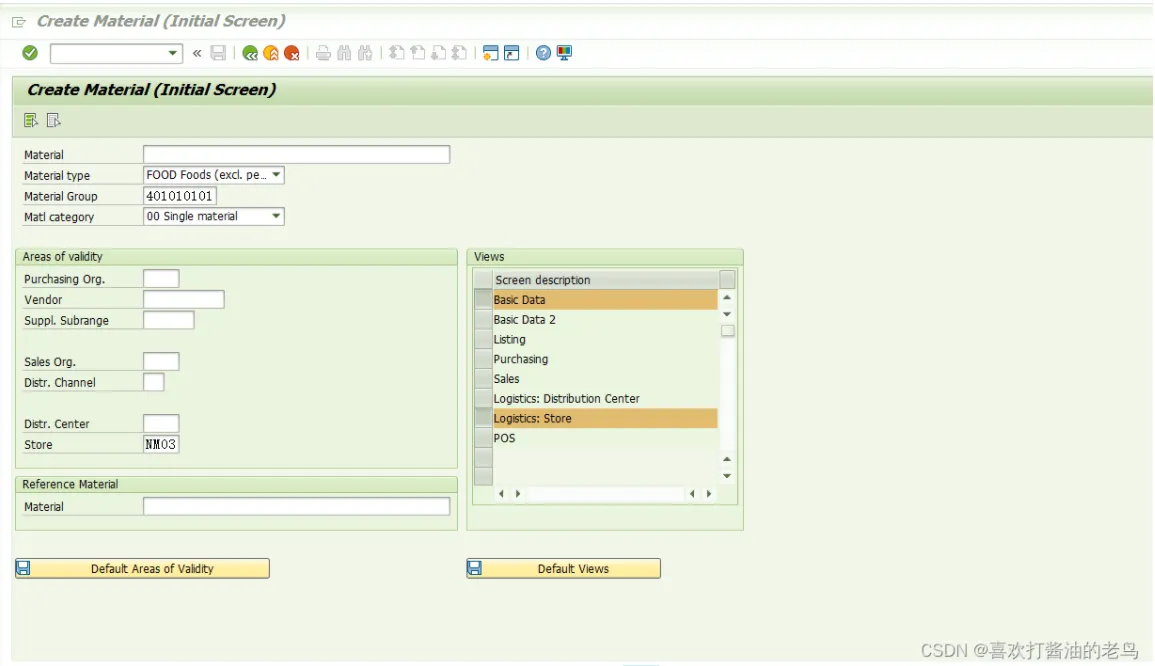Click the Generate Shortcut icon

tap(511, 53)
